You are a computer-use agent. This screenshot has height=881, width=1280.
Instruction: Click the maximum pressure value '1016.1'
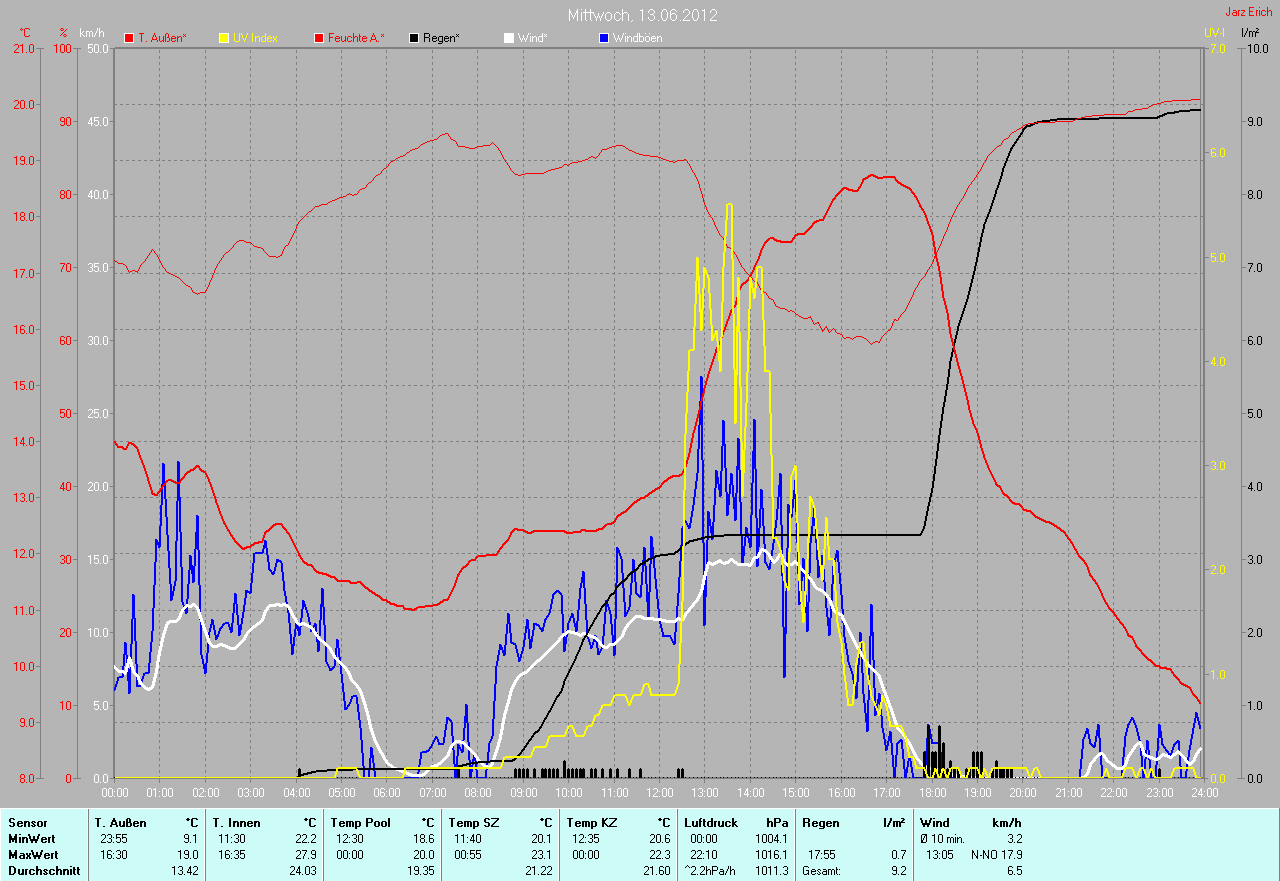(x=771, y=855)
